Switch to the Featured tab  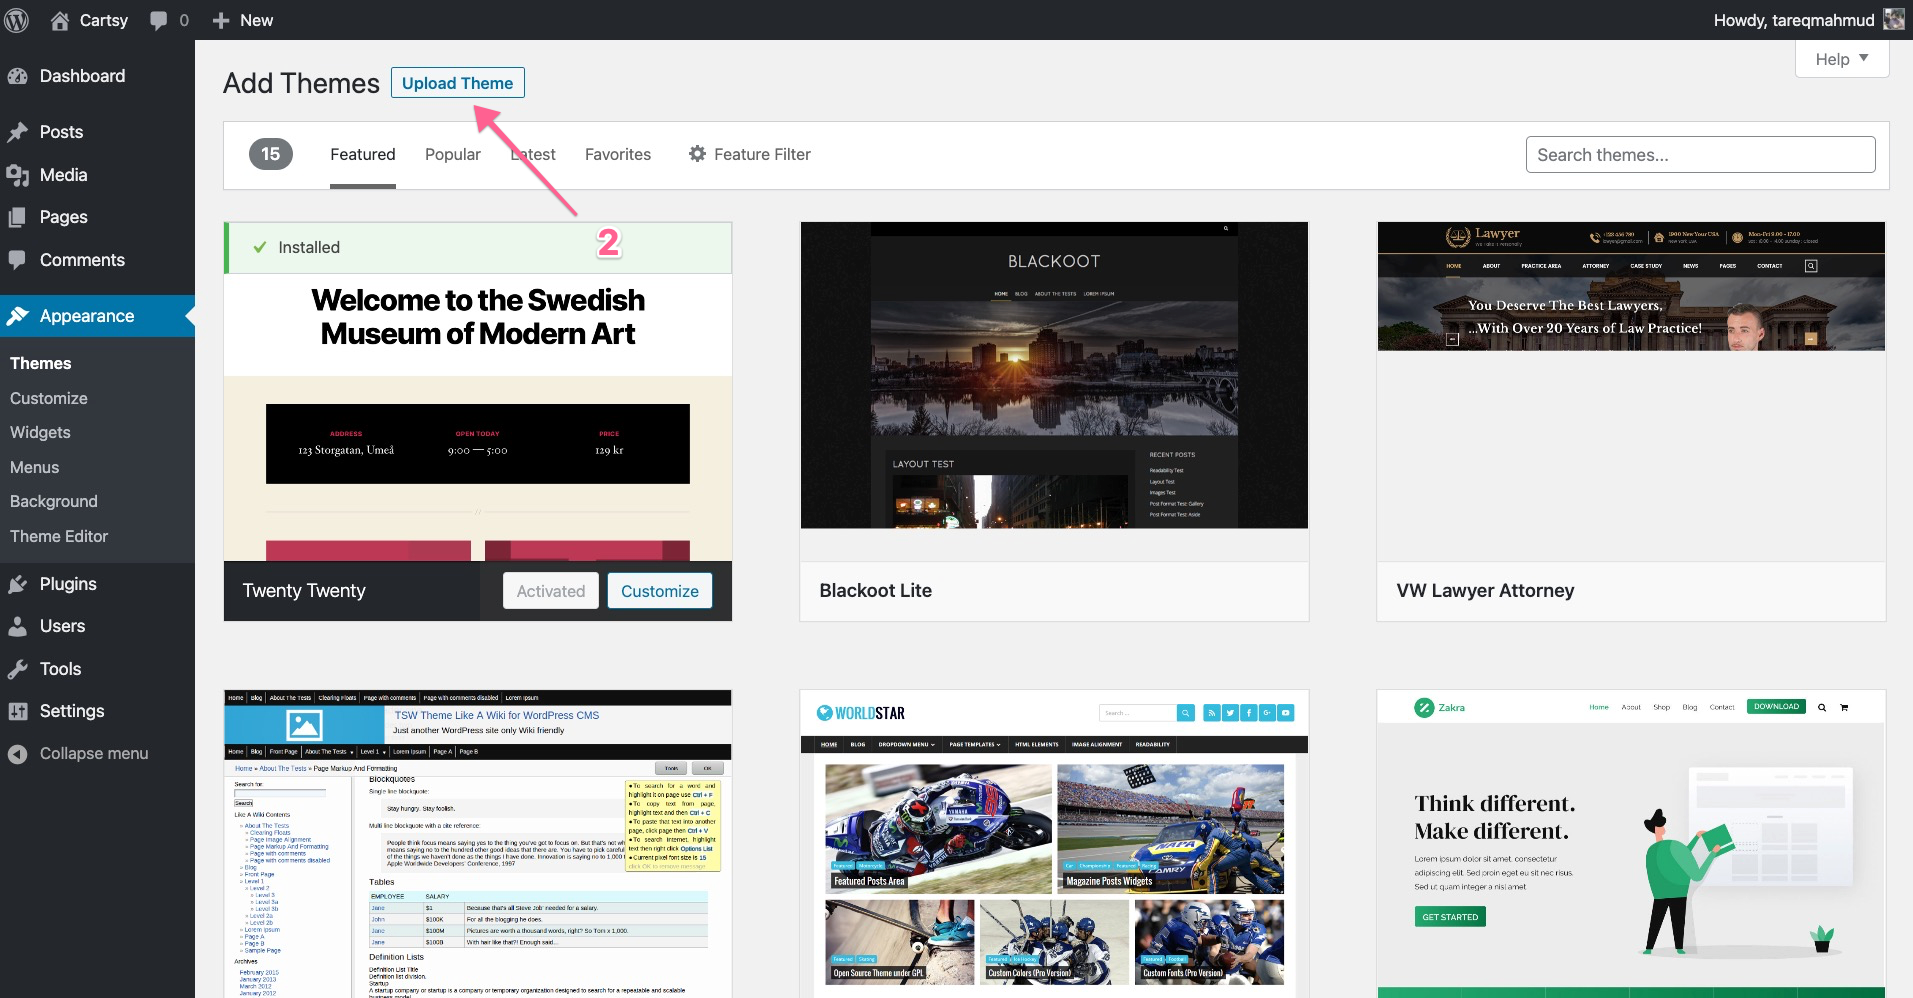[x=363, y=155]
